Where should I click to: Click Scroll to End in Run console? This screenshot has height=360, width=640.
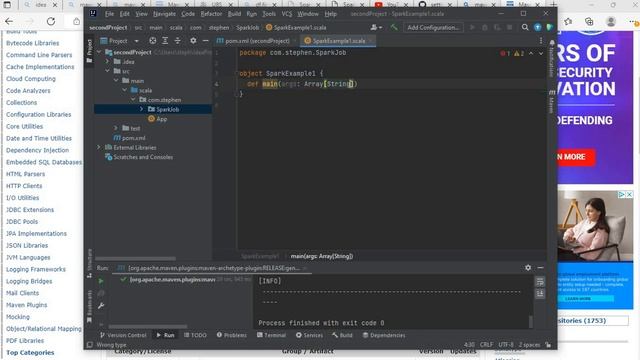(x=540, y=293)
